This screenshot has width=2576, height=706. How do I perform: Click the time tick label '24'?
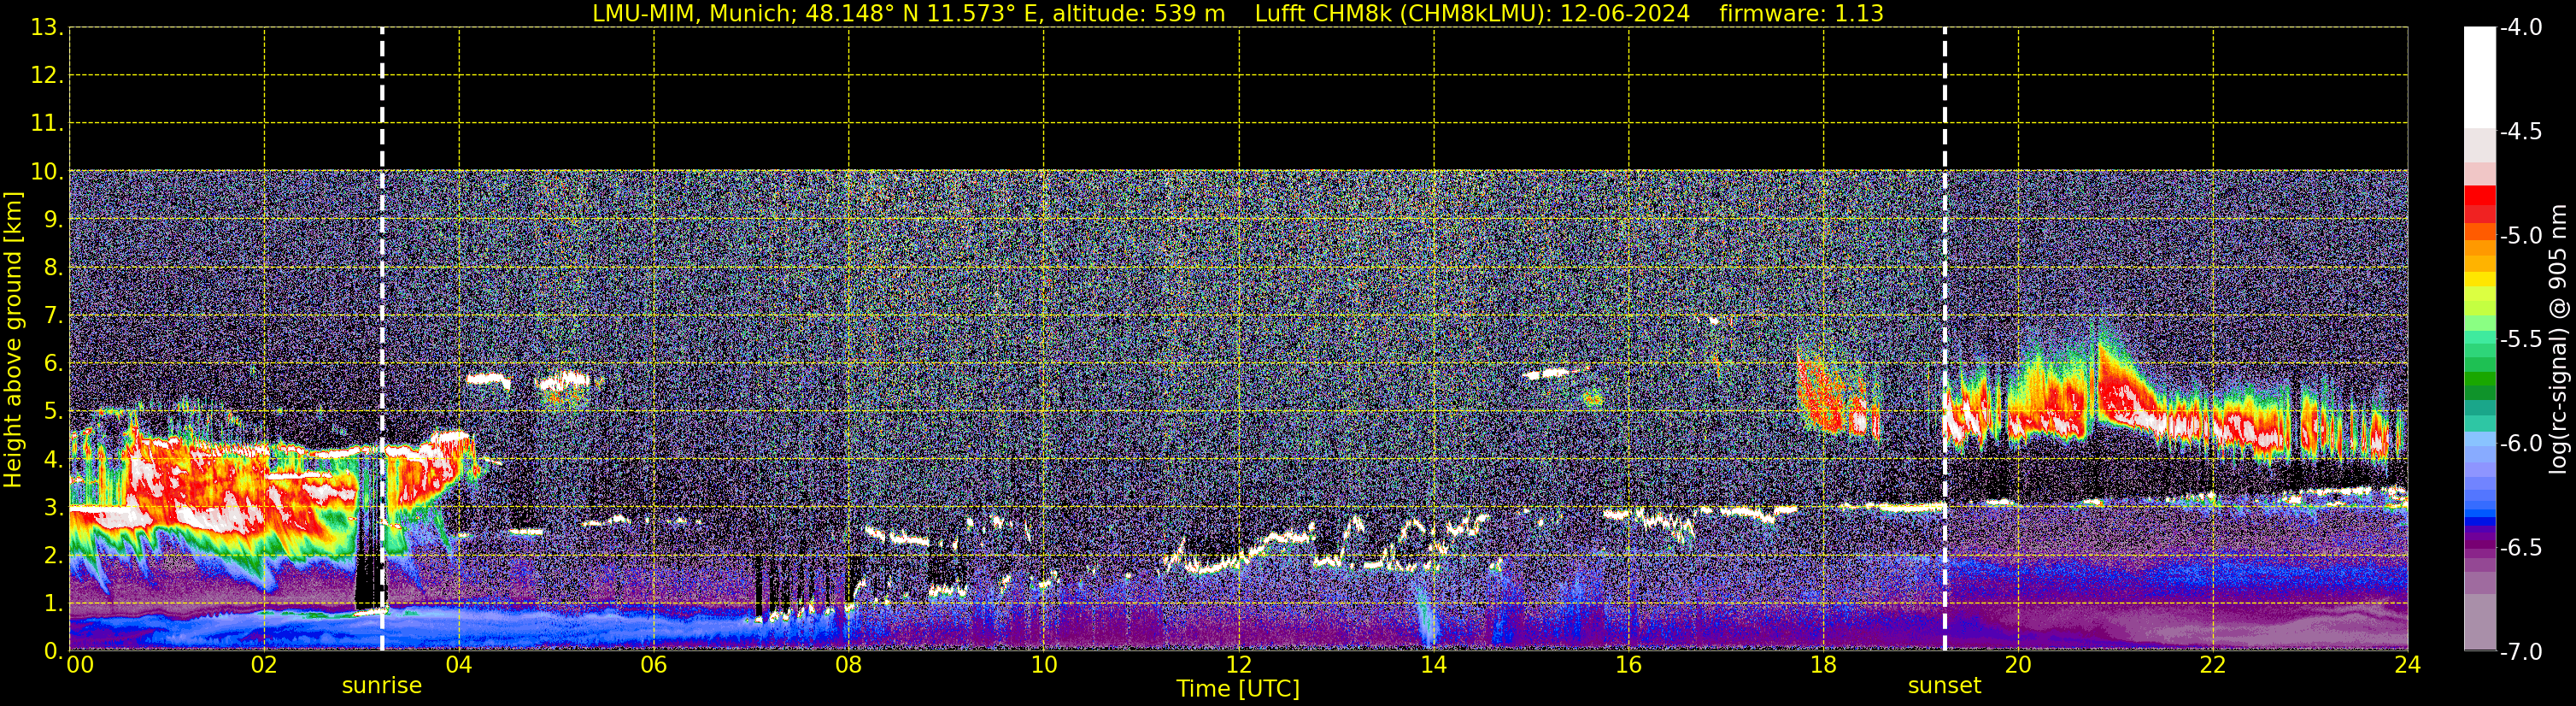tap(2408, 664)
